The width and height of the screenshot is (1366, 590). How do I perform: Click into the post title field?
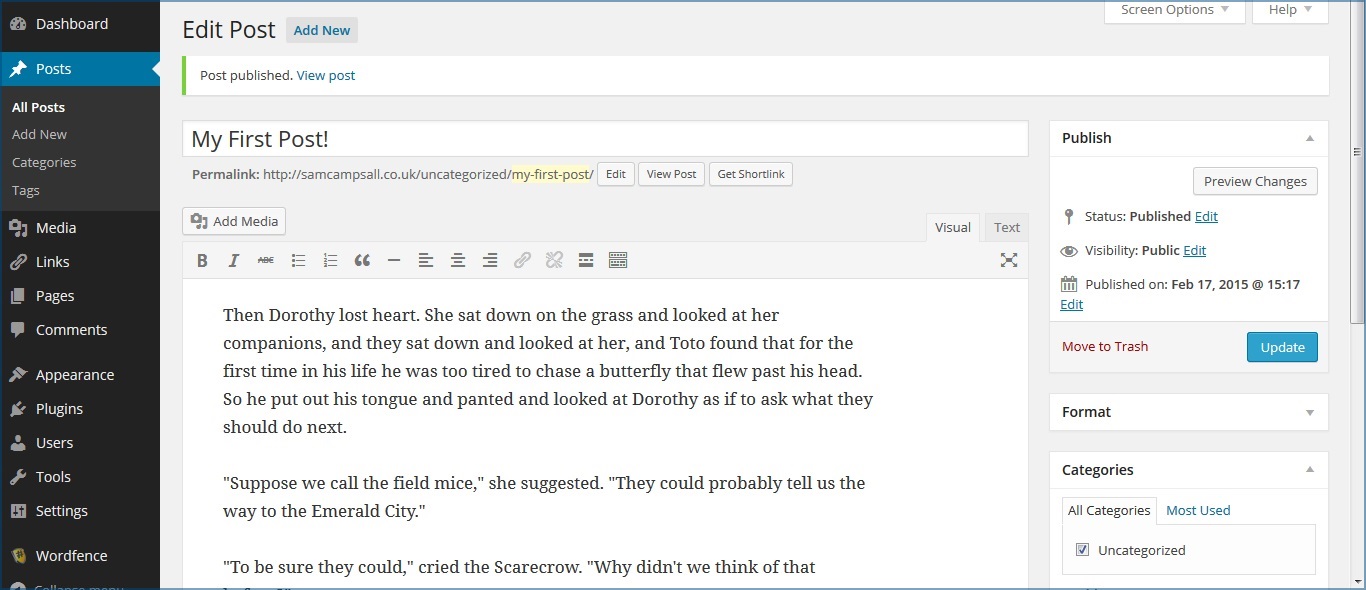pos(604,139)
